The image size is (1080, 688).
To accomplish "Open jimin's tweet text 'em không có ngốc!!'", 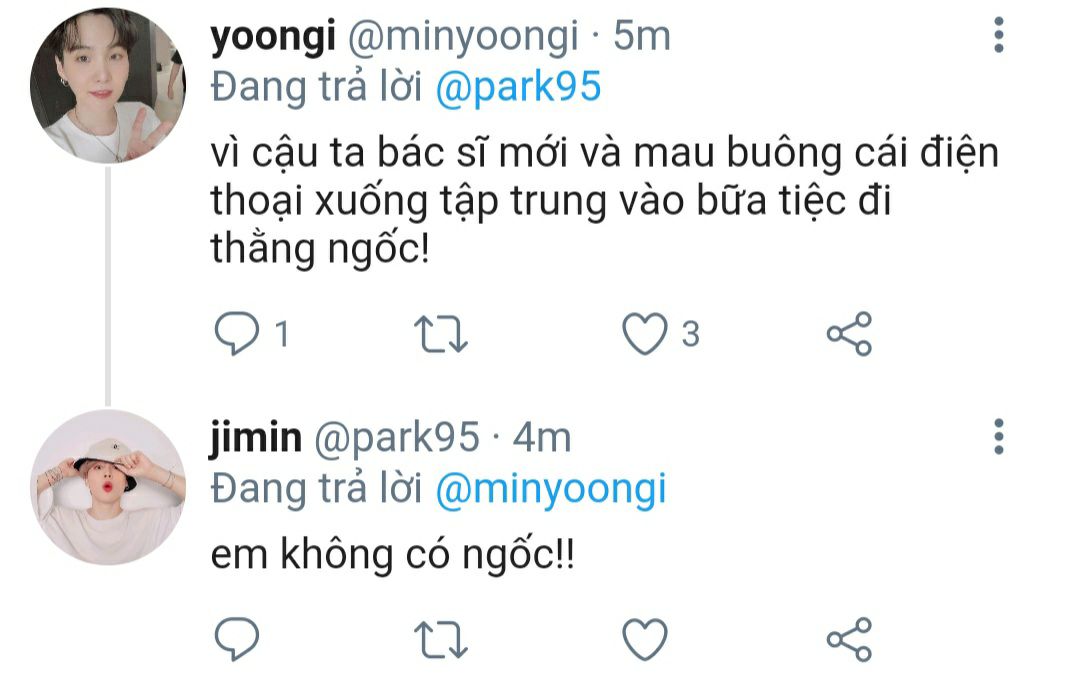I will click(392, 554).
